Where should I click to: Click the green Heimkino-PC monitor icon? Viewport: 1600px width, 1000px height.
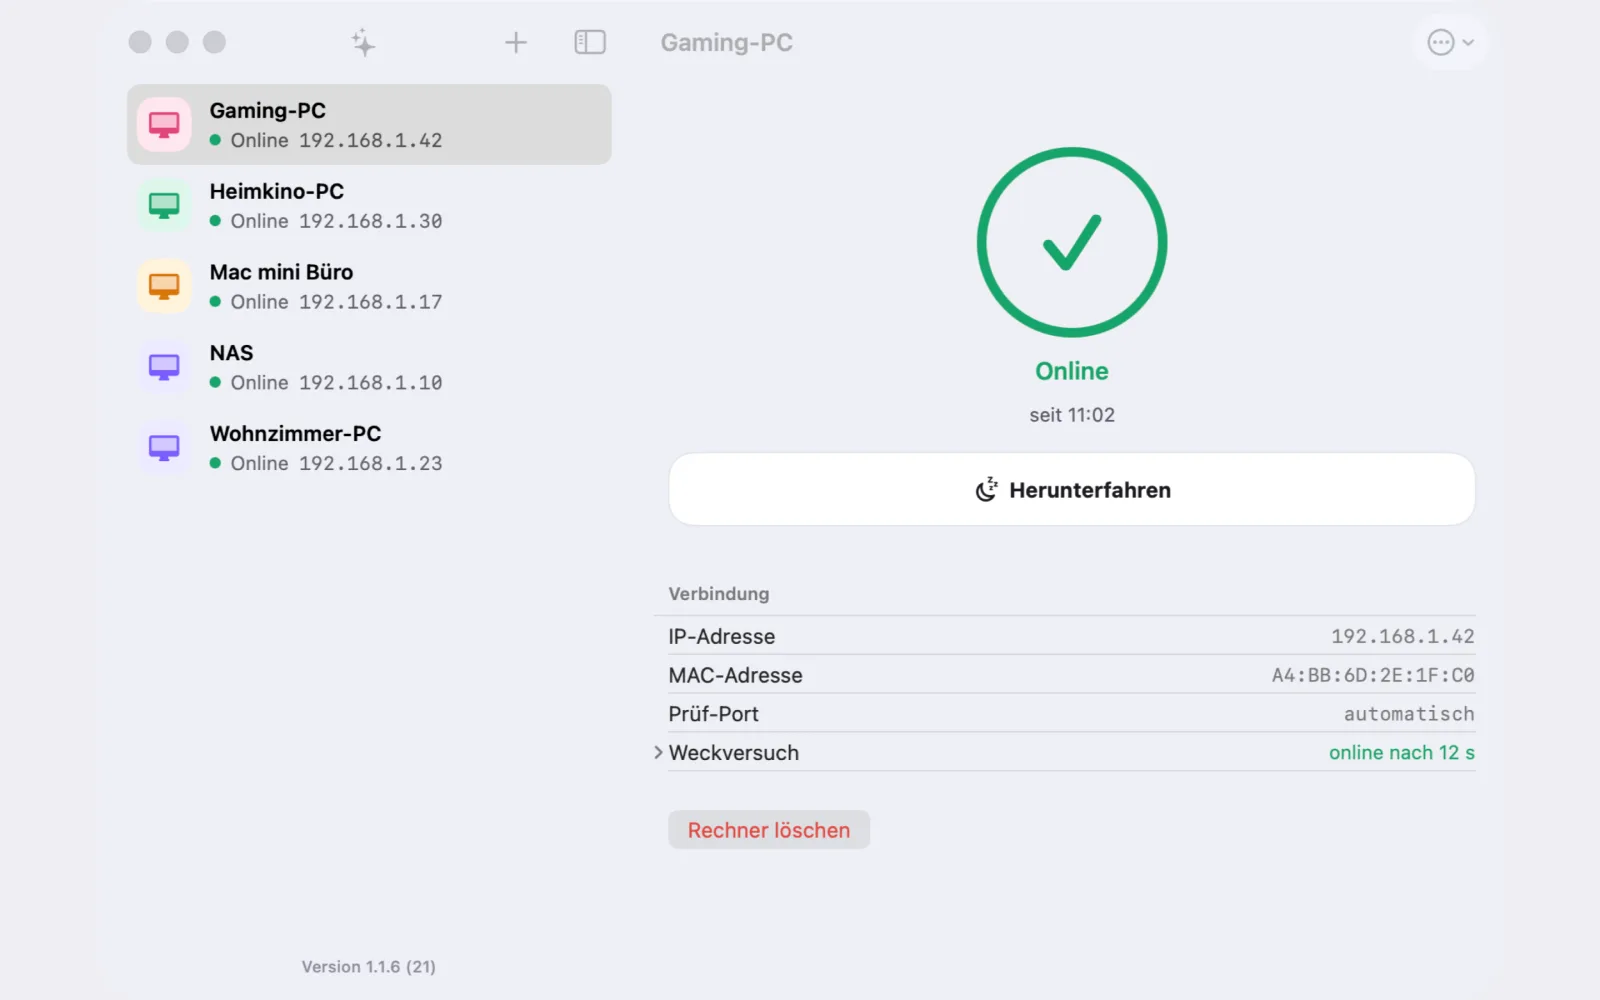[164, 205]
